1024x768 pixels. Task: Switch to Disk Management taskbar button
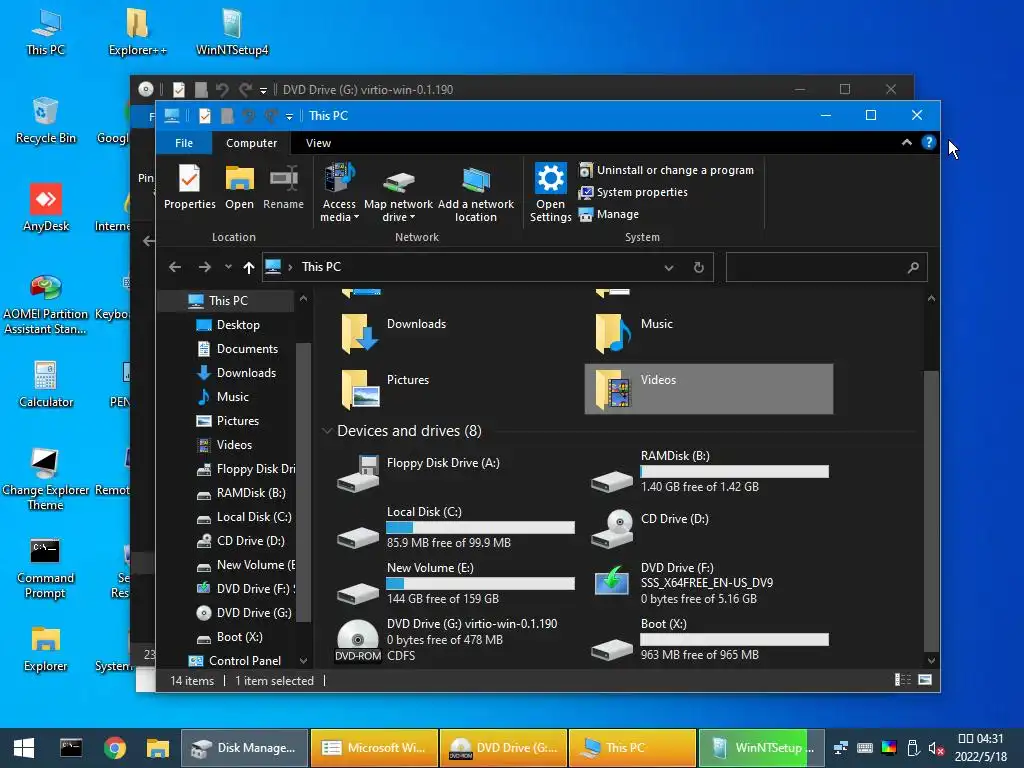tap(244, 748)
